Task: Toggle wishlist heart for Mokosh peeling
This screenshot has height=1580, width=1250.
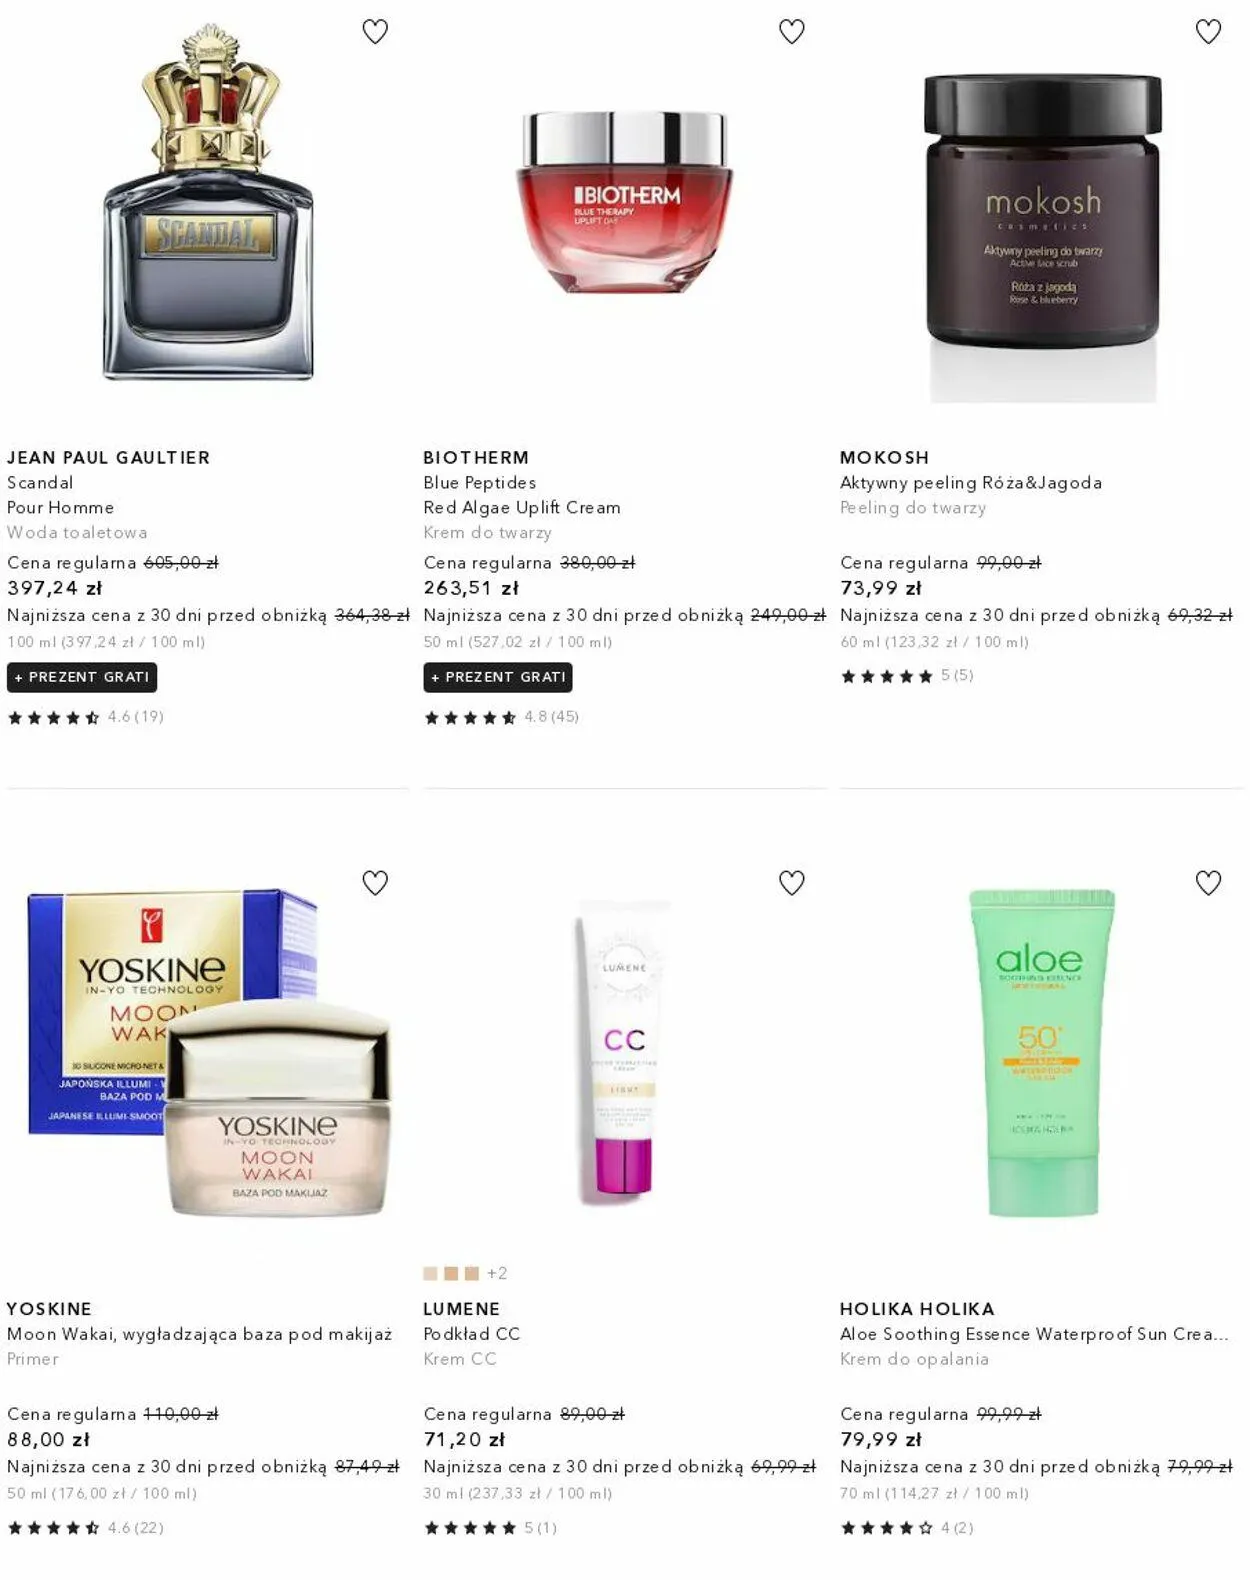Action: coord(1209,32)
